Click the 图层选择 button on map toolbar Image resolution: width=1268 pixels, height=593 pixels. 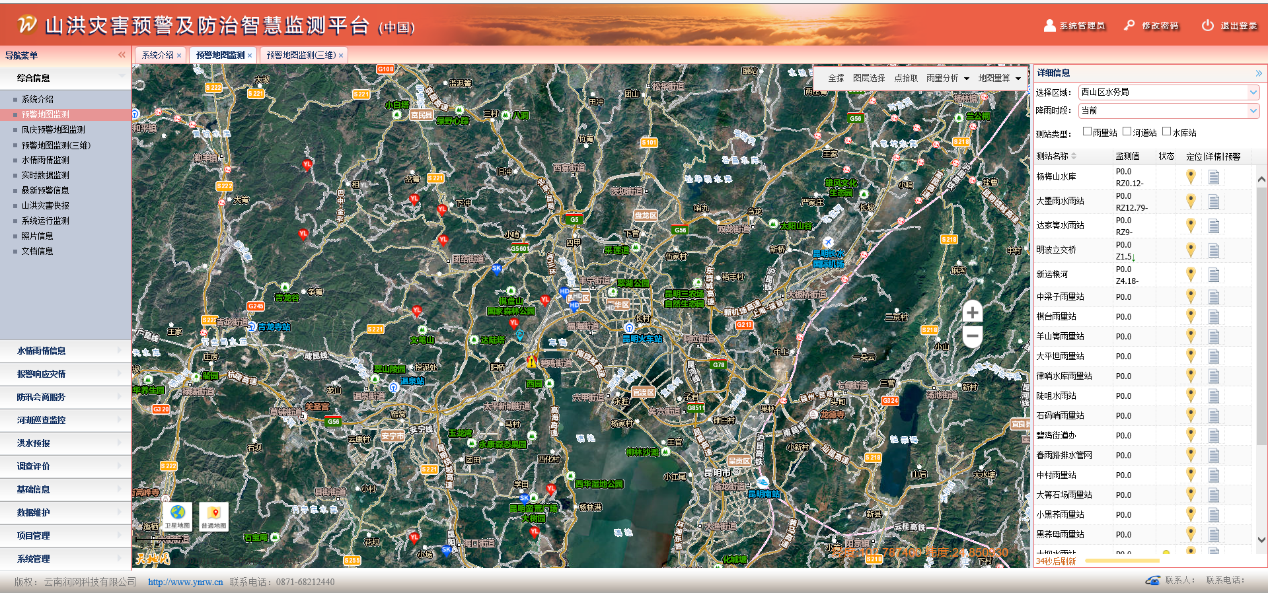tap(868, 78)
